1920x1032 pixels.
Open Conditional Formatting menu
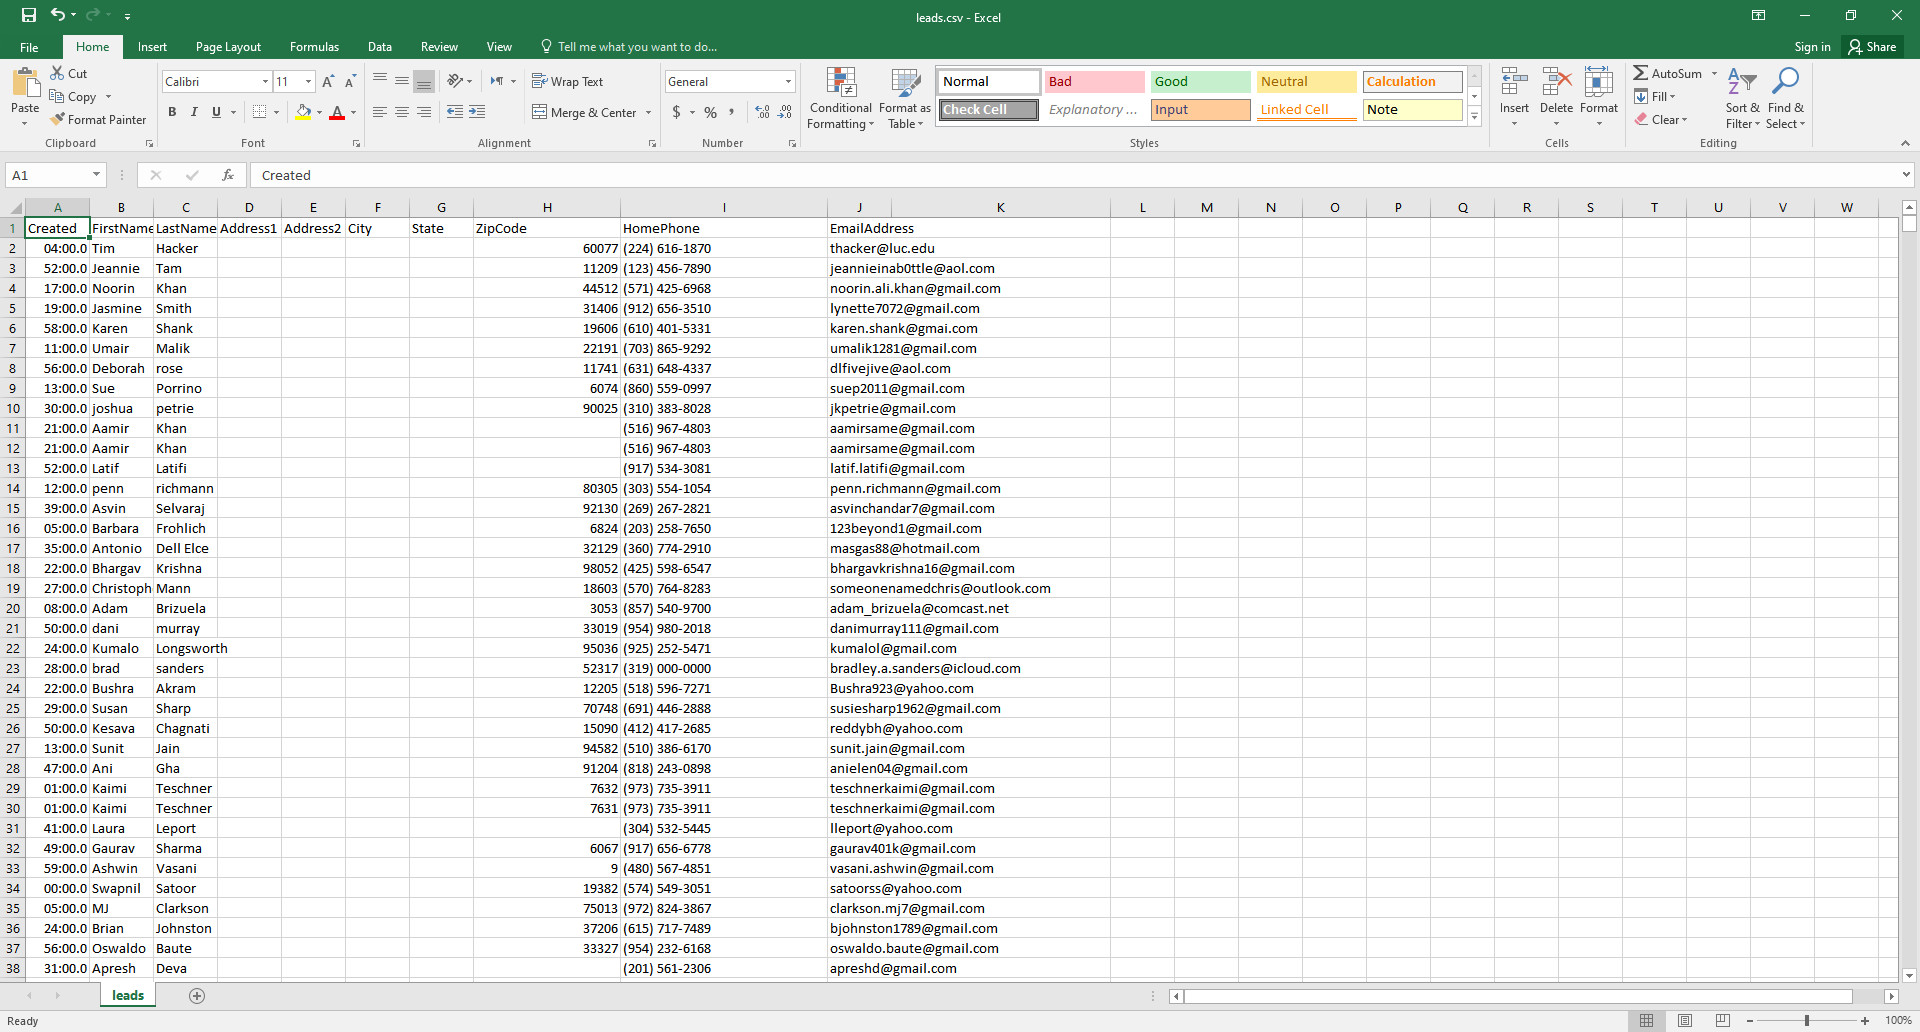click(x=841, y=98)
